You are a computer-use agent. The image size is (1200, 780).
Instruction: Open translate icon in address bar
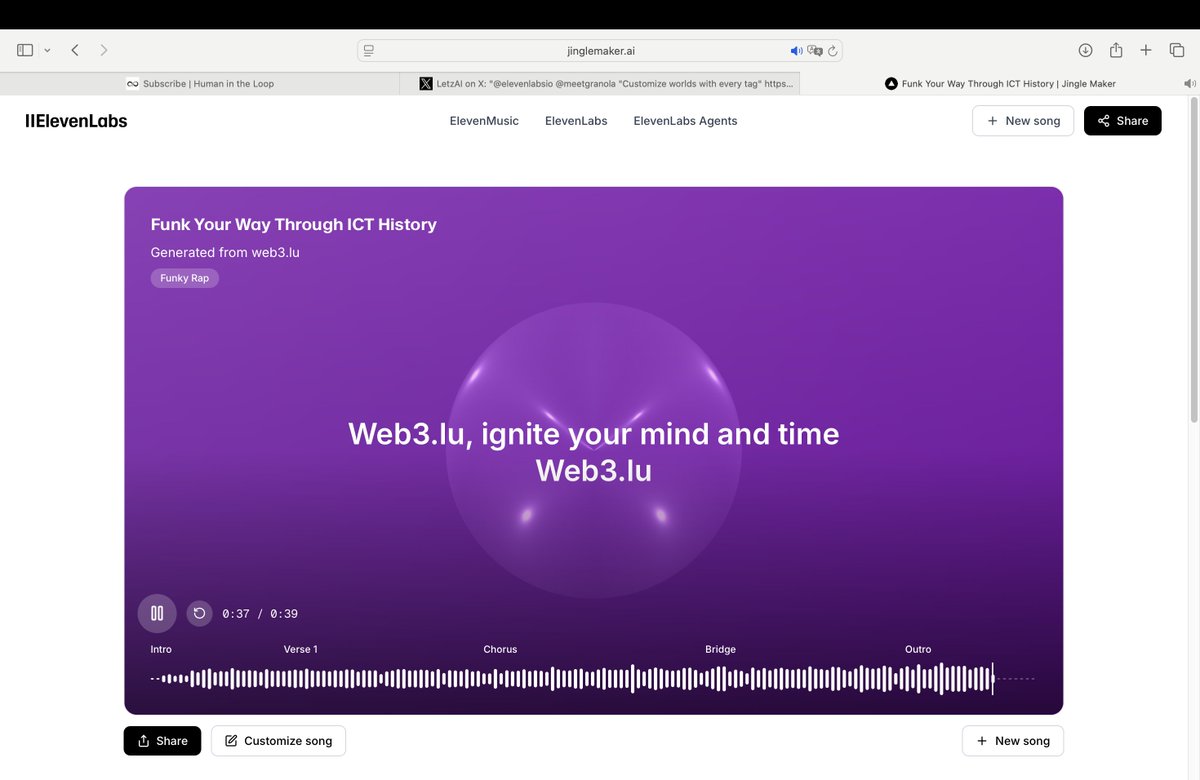tap(815, 50)
